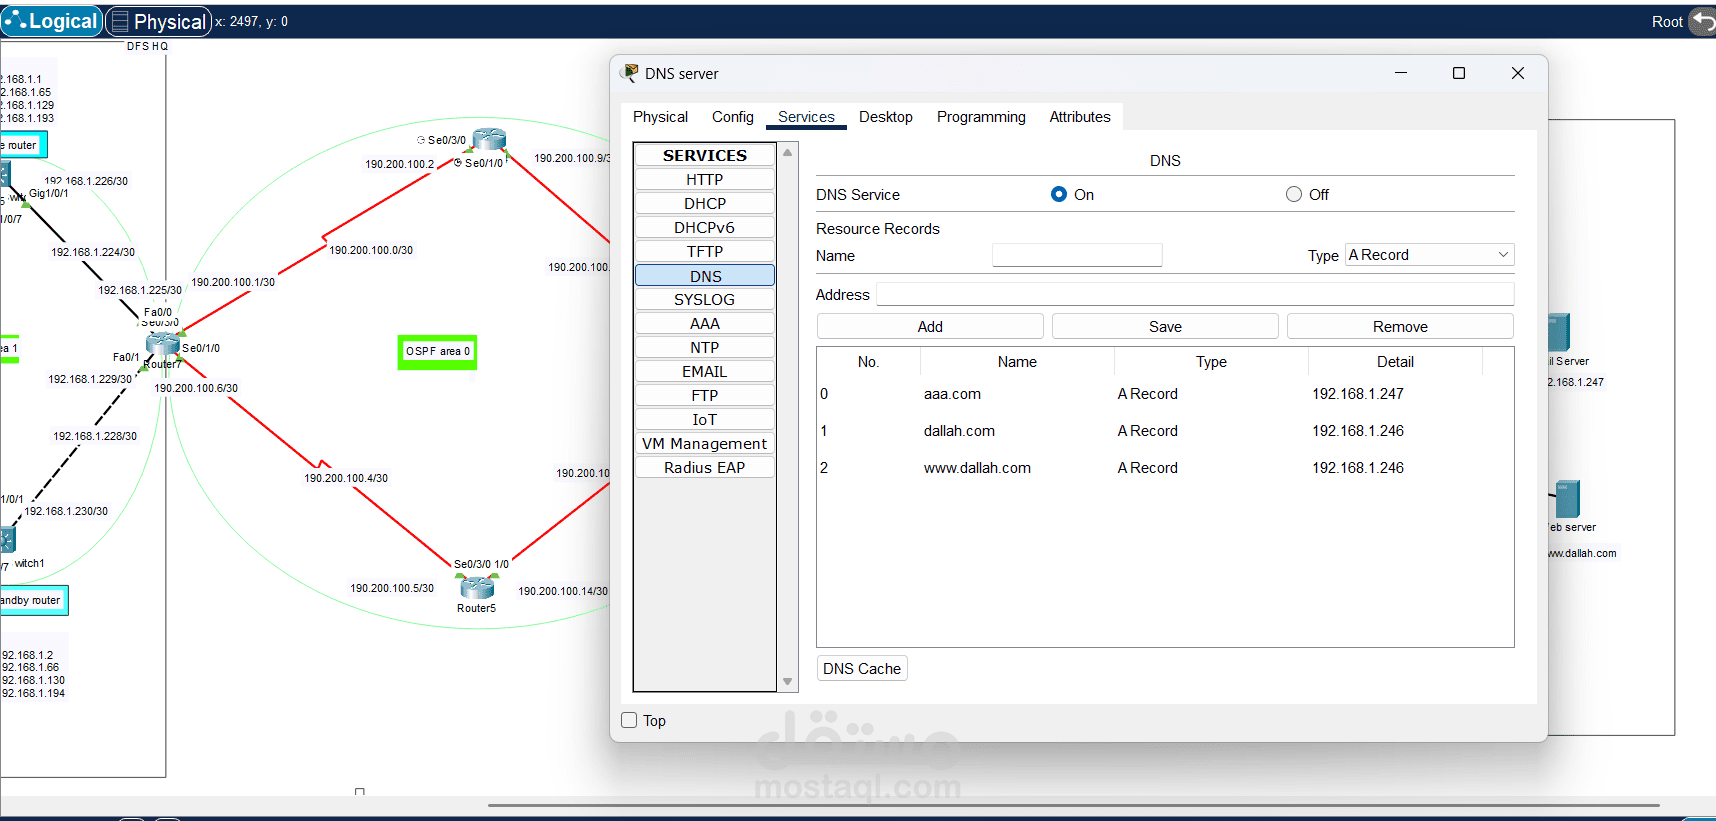Click services list scroll up arrow
This screenshot has width=1716, height=821.
tap(788, 153)
